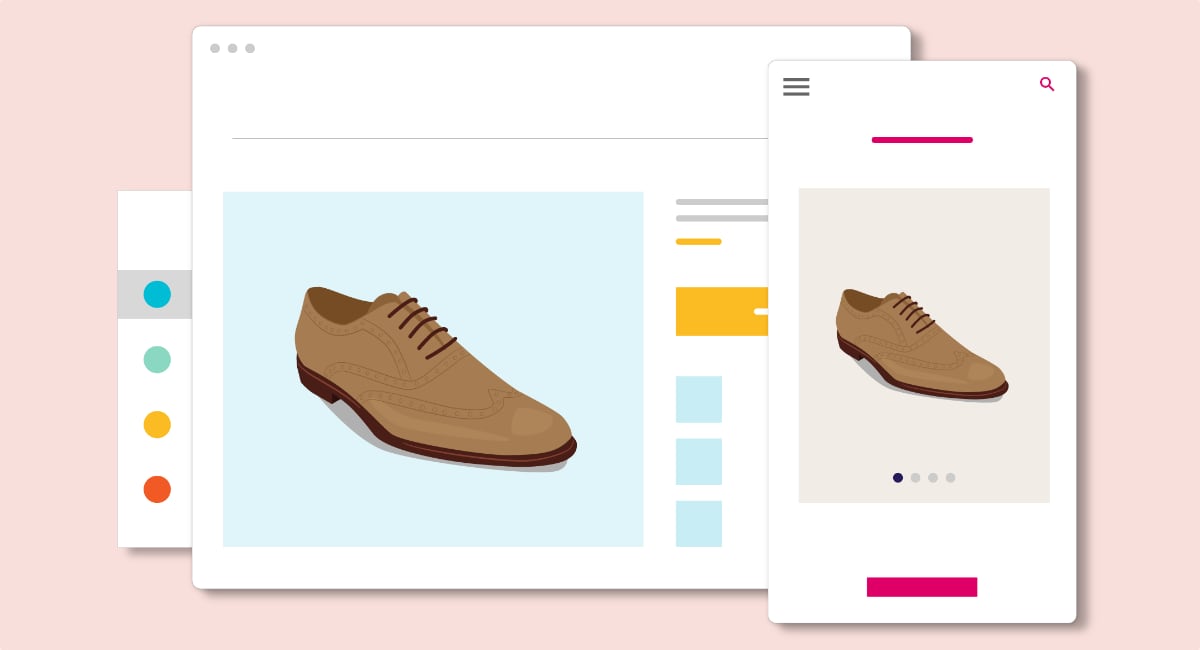Click the short yellow line under gray lines
Viewport: 1200px width, 650px height.
point(698,241)
